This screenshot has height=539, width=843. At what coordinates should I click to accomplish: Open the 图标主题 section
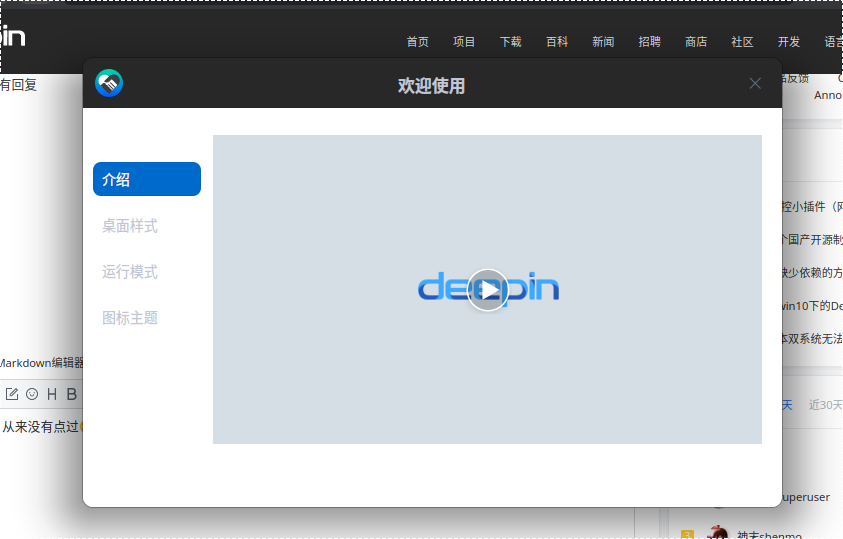[x=130, y=318]
